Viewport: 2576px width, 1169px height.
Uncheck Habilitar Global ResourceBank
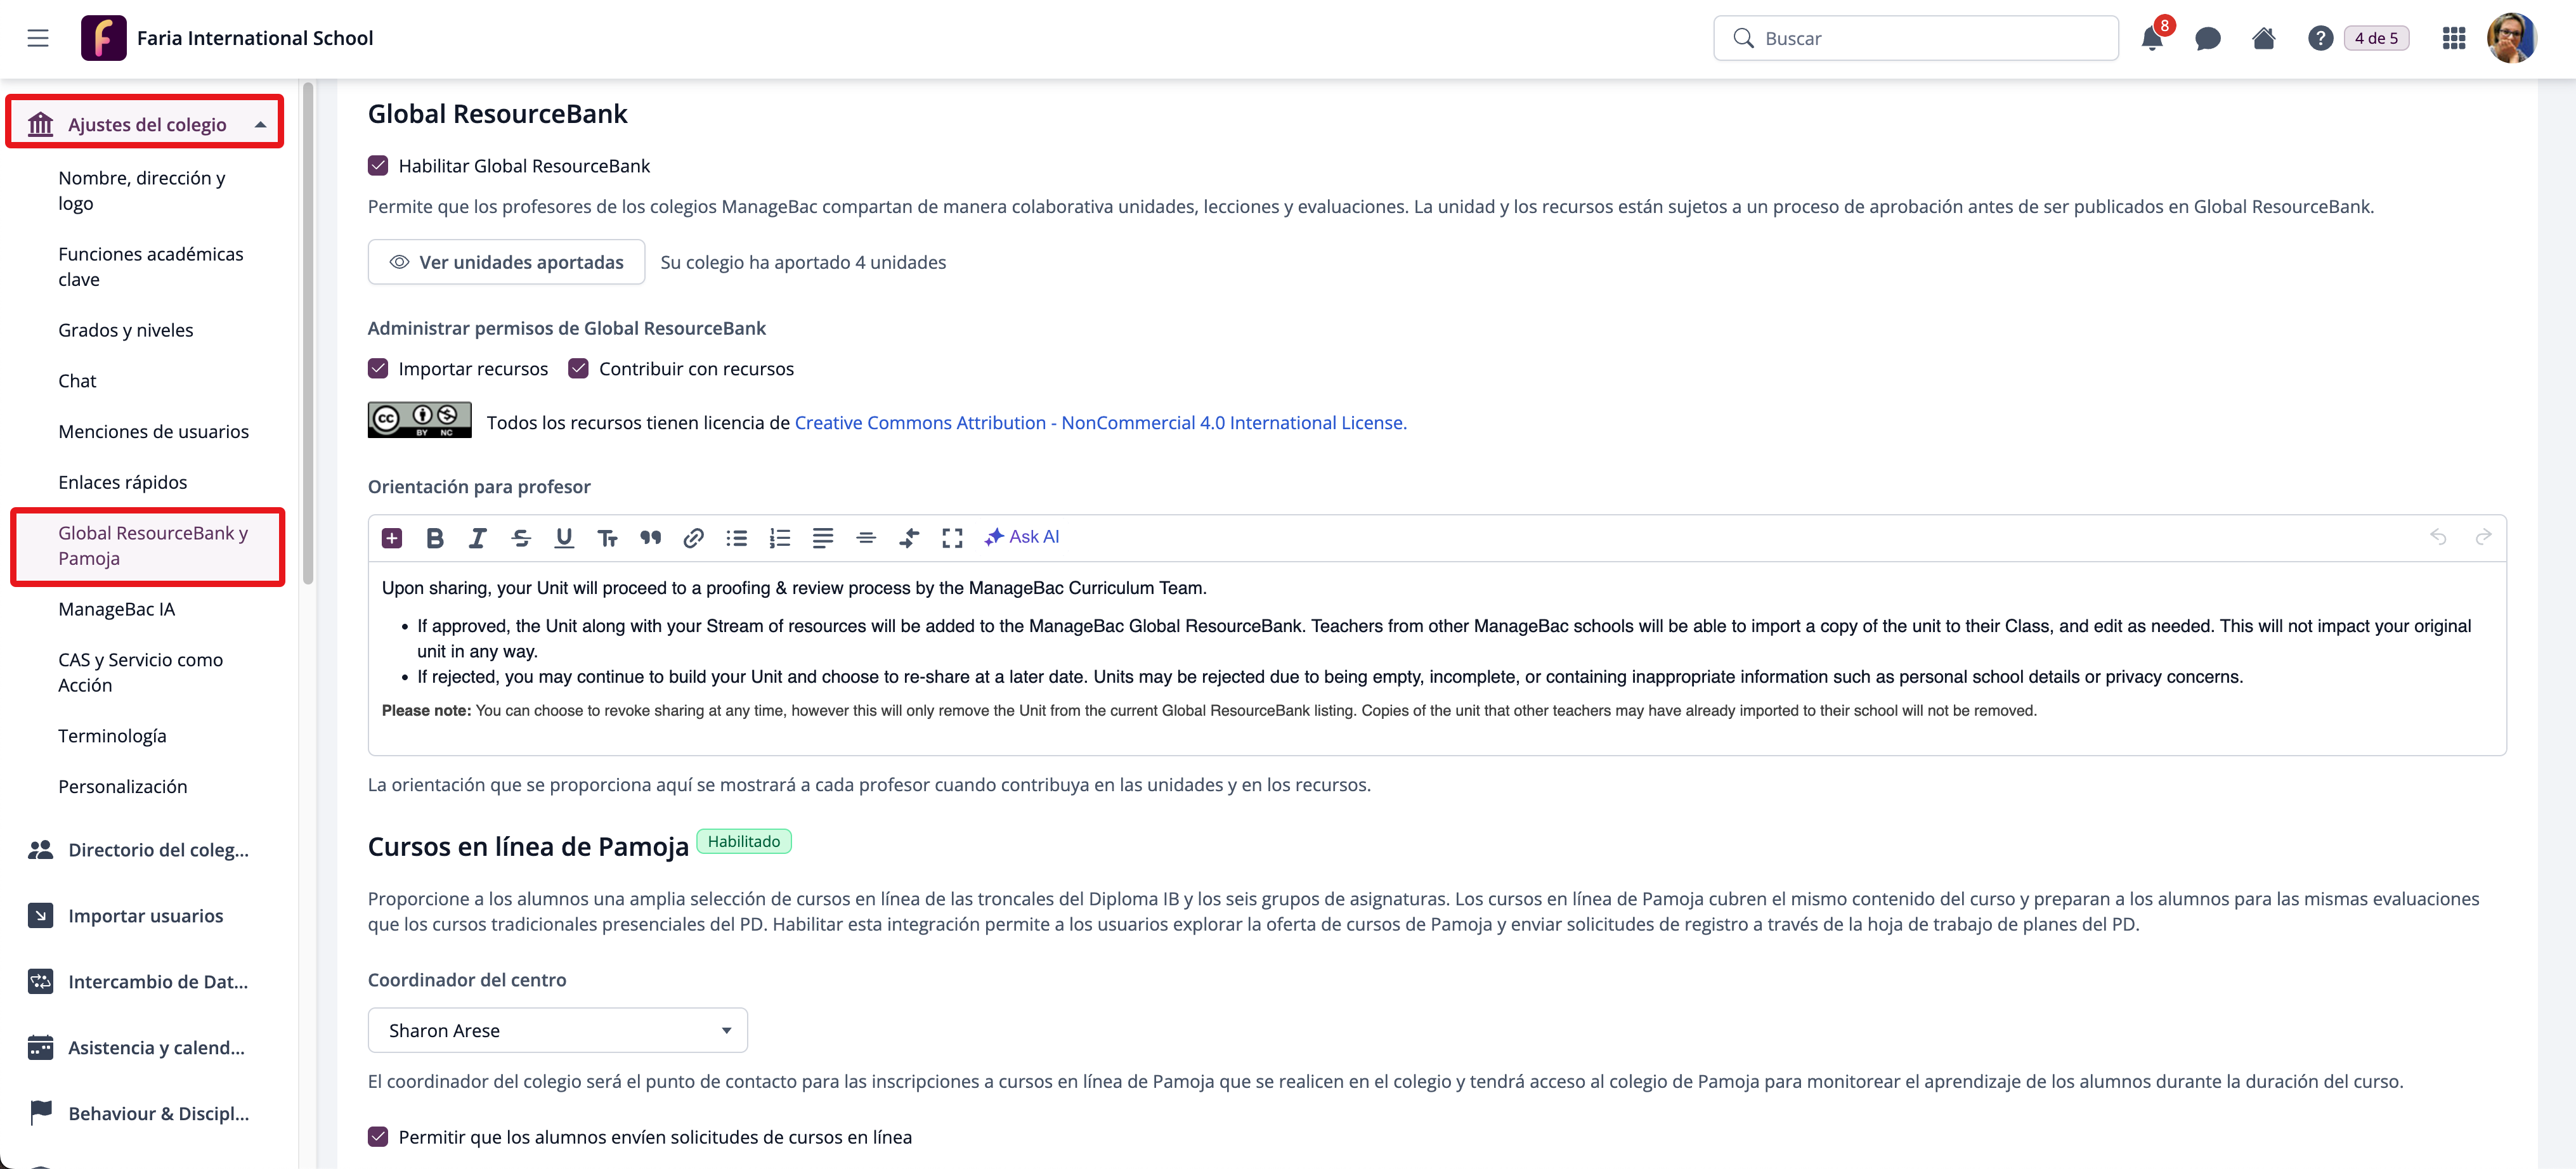(378, 166)
